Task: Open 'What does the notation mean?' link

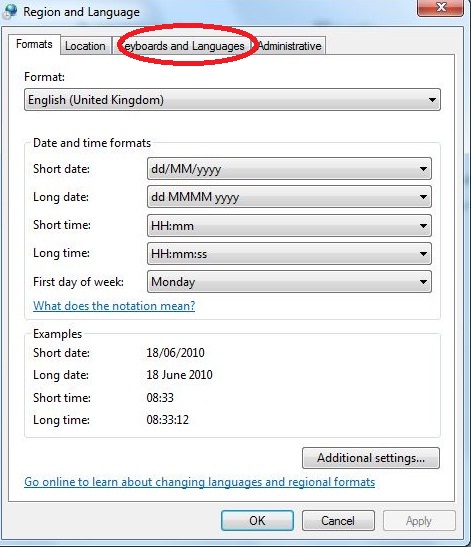Action: (x=114, y=306)
